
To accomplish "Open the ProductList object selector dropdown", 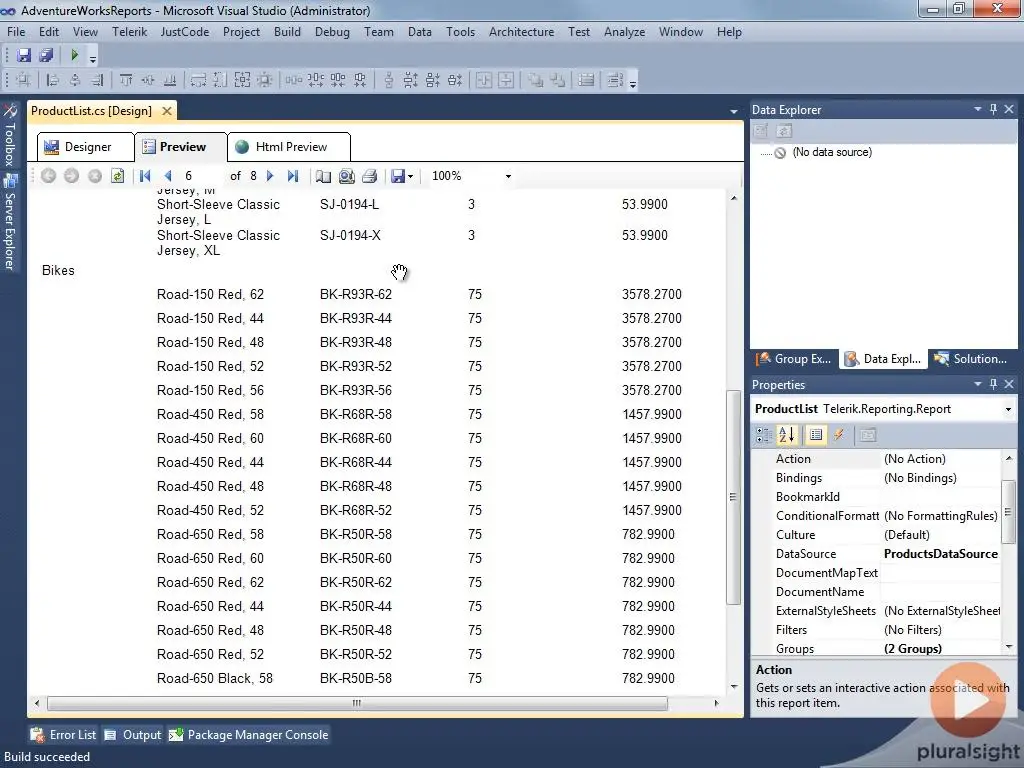I will (1008, 409).
